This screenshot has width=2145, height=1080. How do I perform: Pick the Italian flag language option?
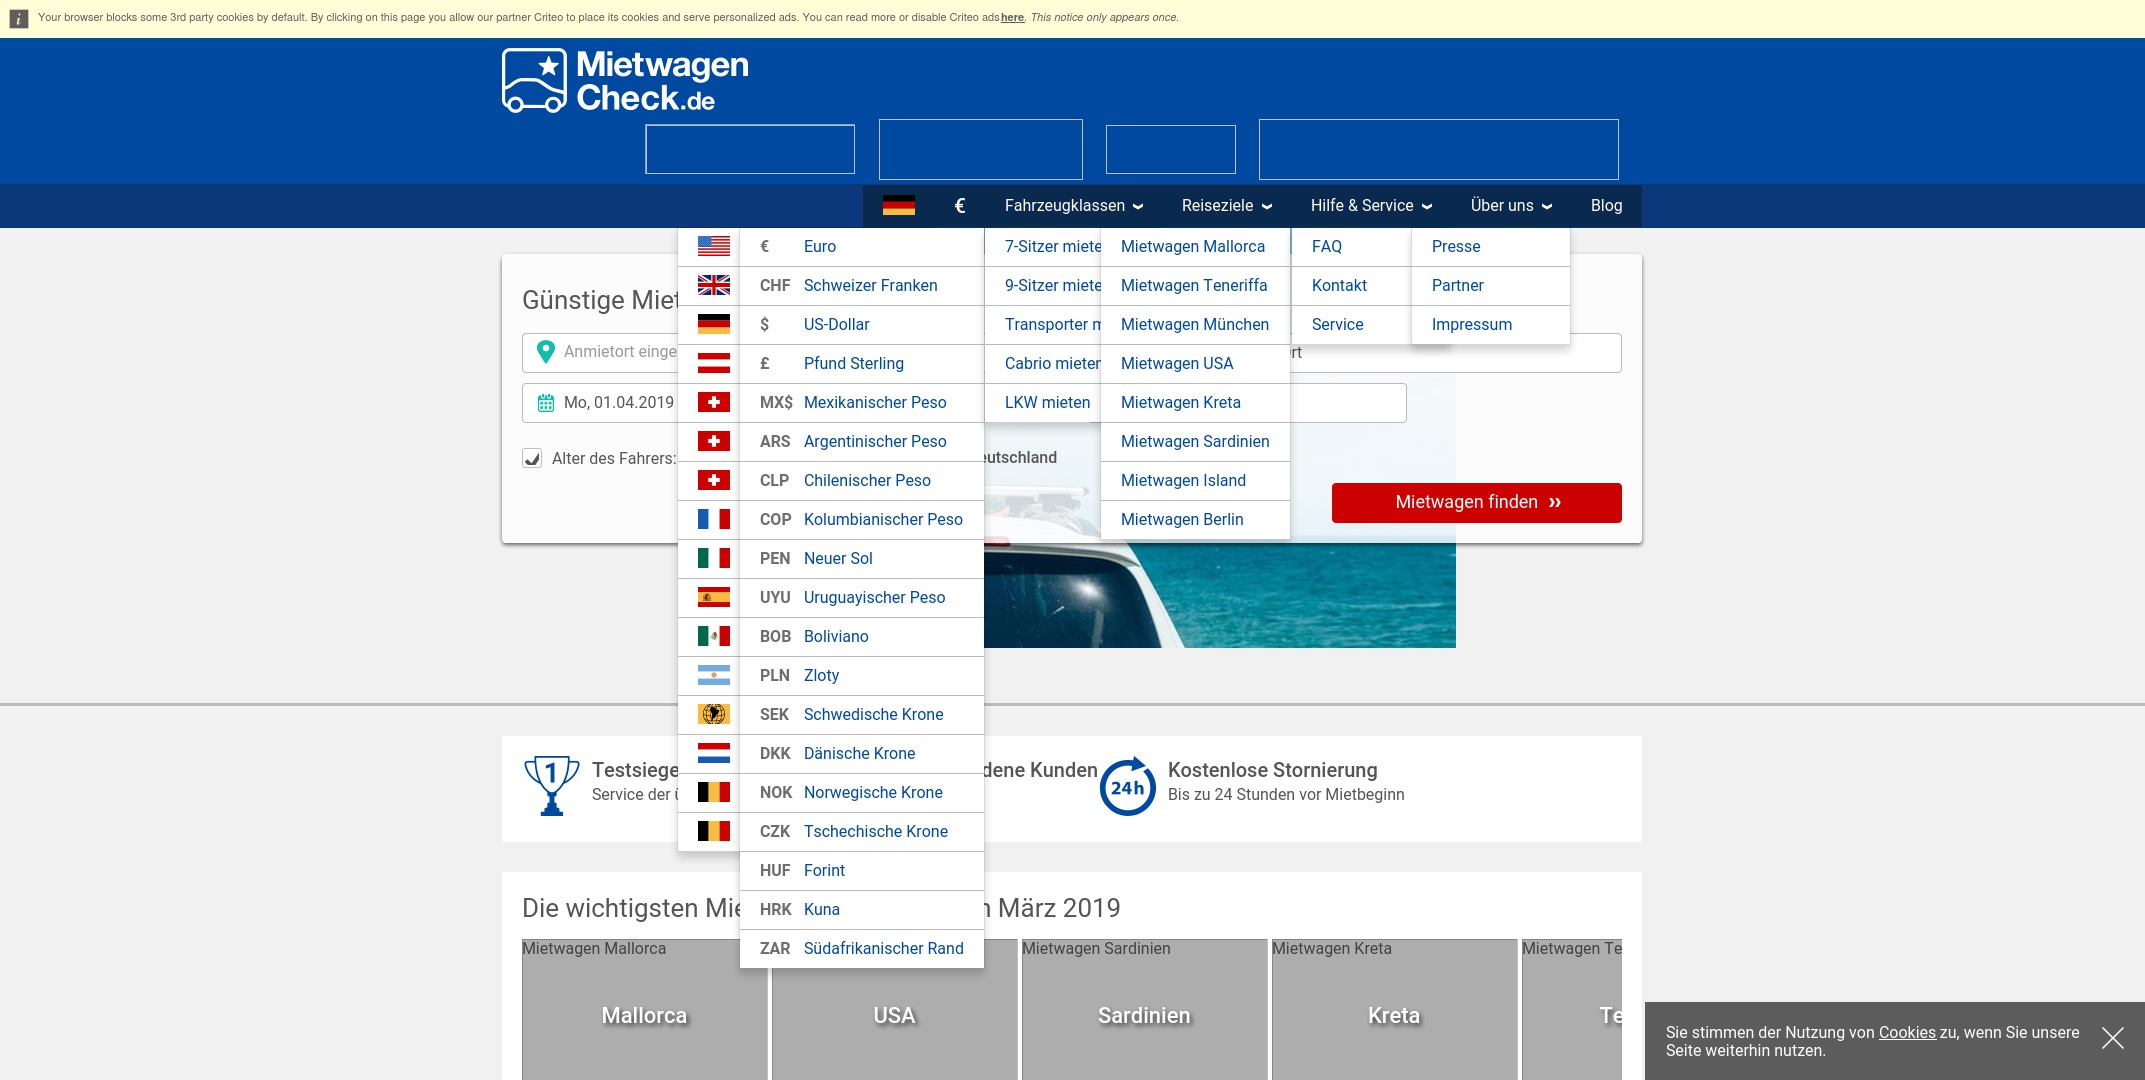click(x=713, y=558)
